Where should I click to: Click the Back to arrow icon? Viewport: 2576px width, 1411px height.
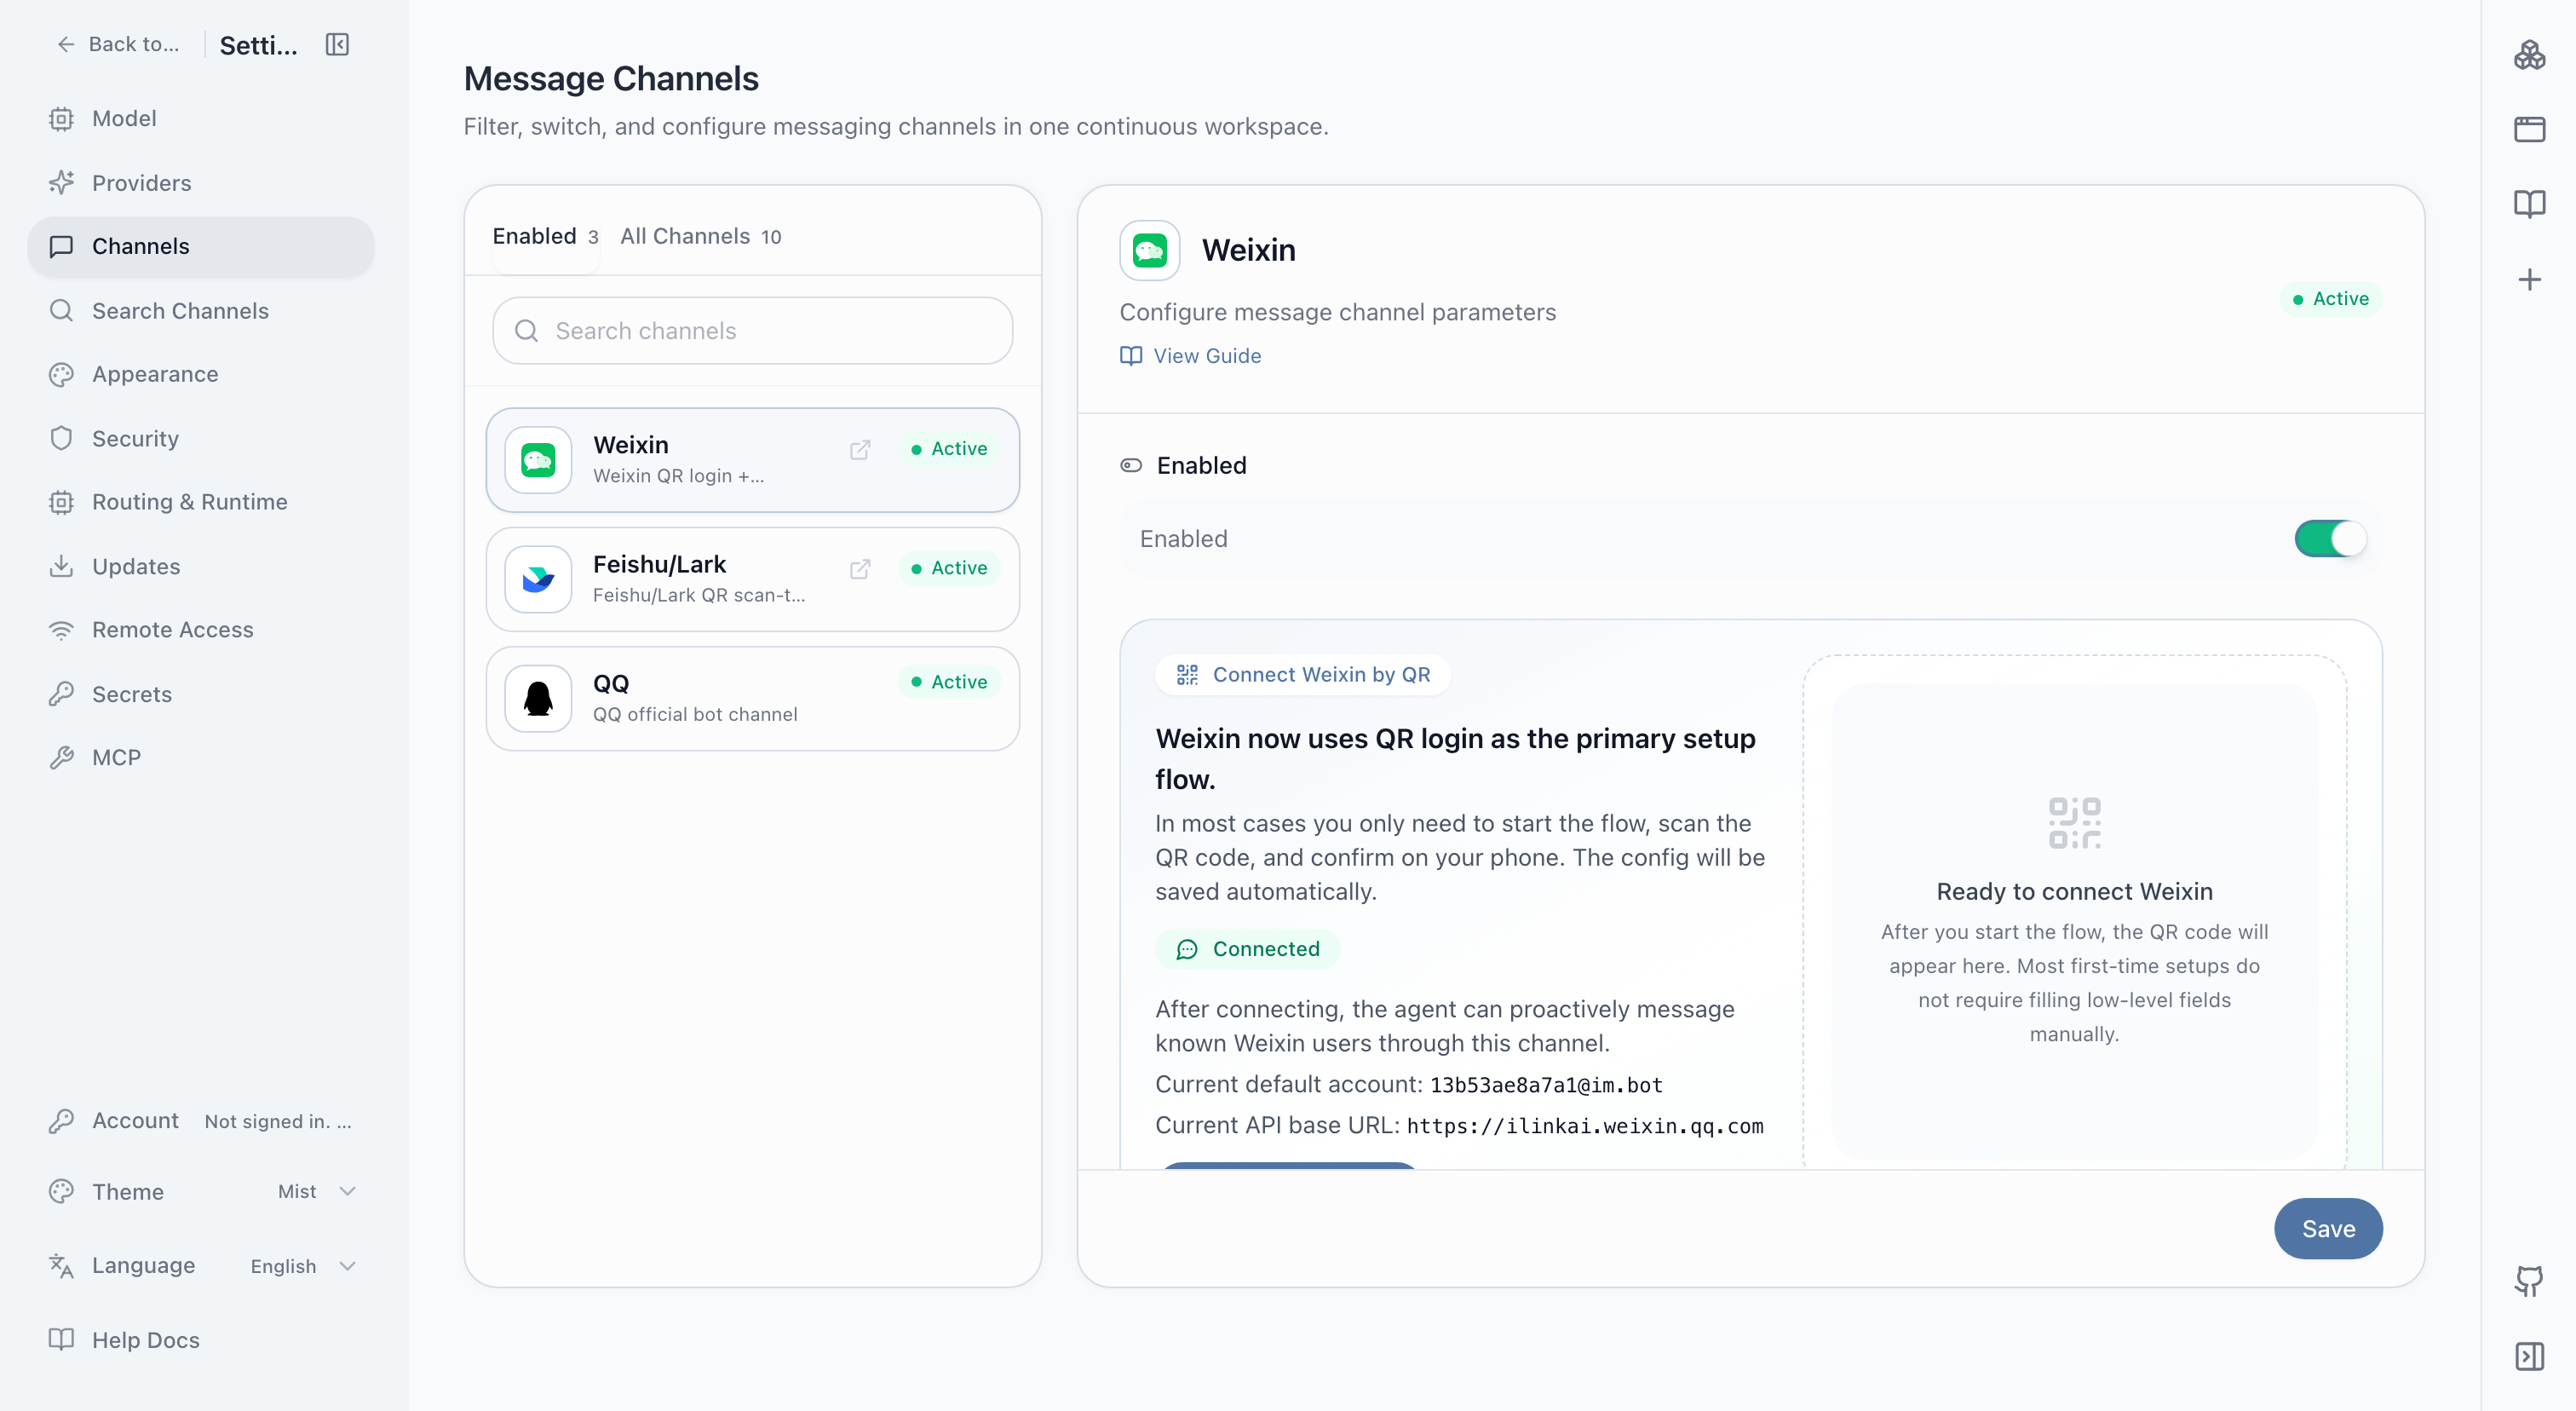[x=66, y=44]
